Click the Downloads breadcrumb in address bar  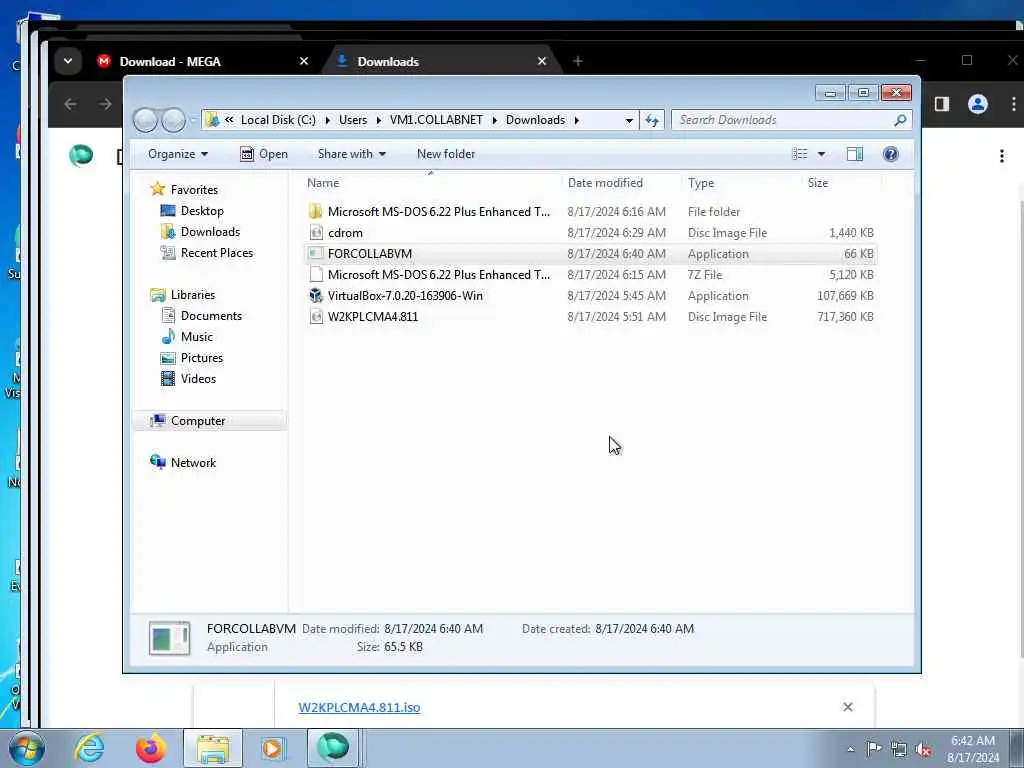(x=536, y=120)
